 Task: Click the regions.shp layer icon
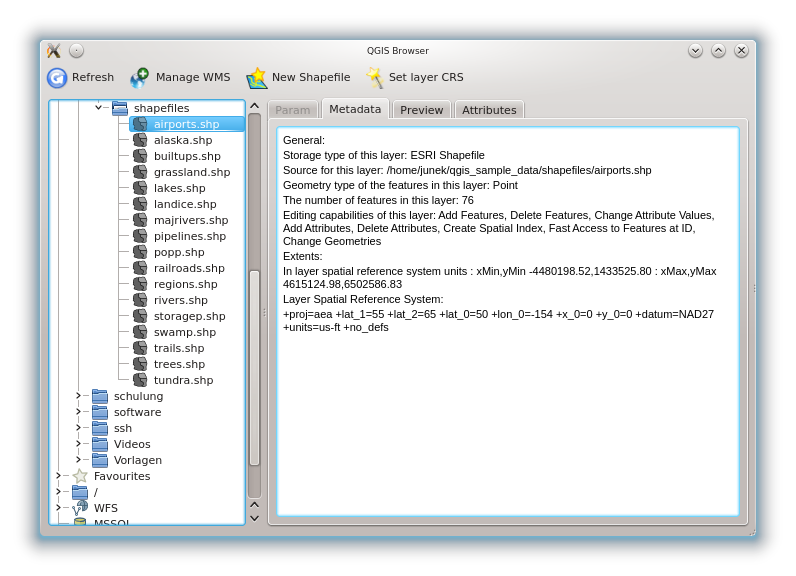[x=140, y=284]
